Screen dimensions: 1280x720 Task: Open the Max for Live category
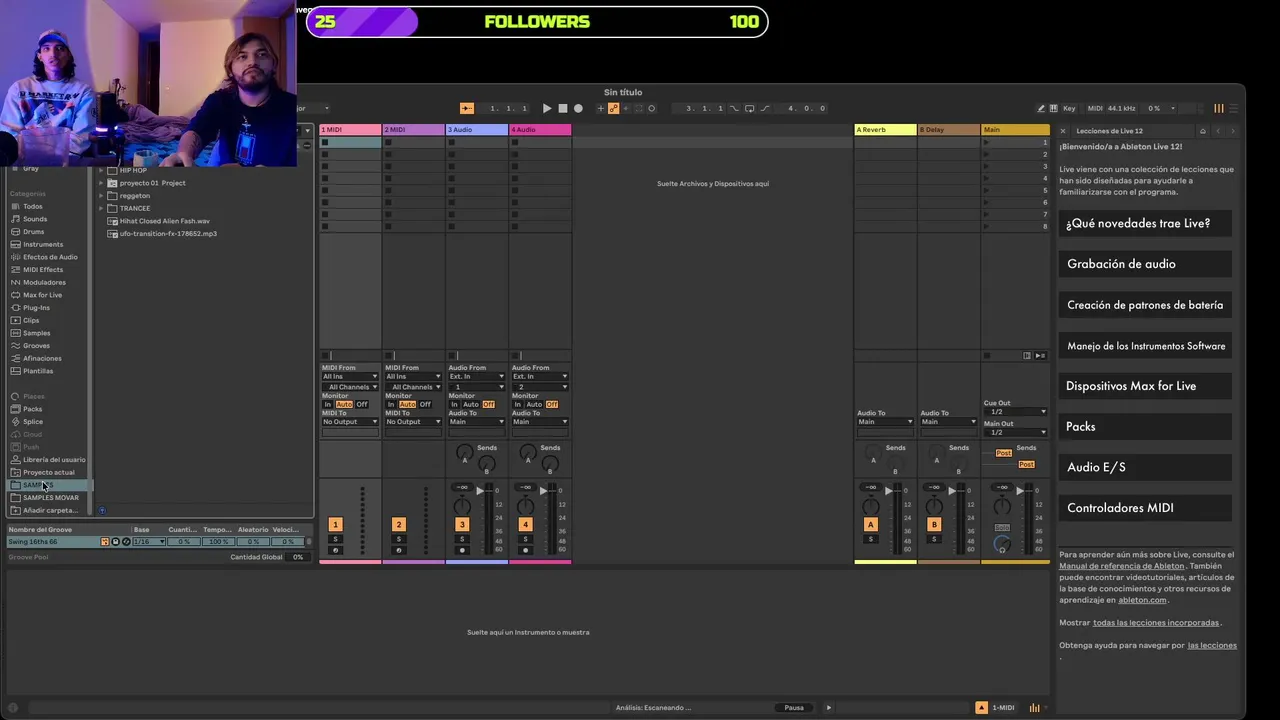point(42,295)
